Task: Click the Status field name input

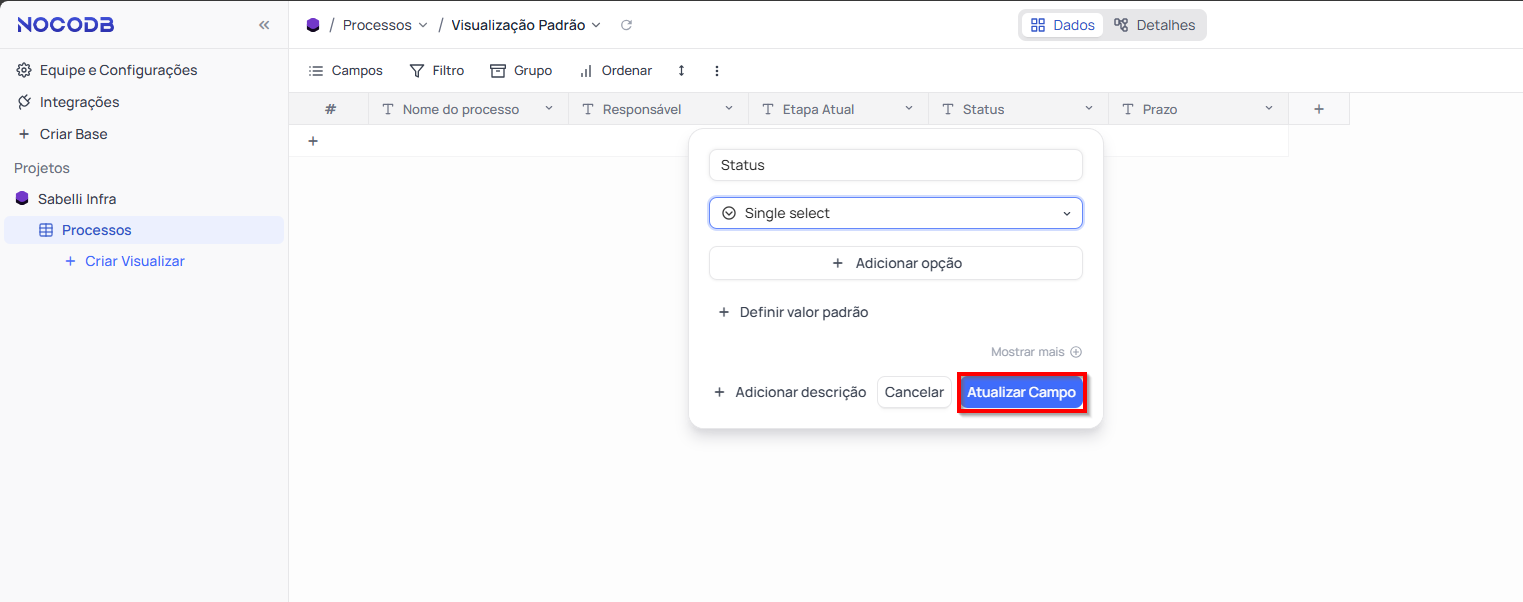Action: (x=895, y=165)
